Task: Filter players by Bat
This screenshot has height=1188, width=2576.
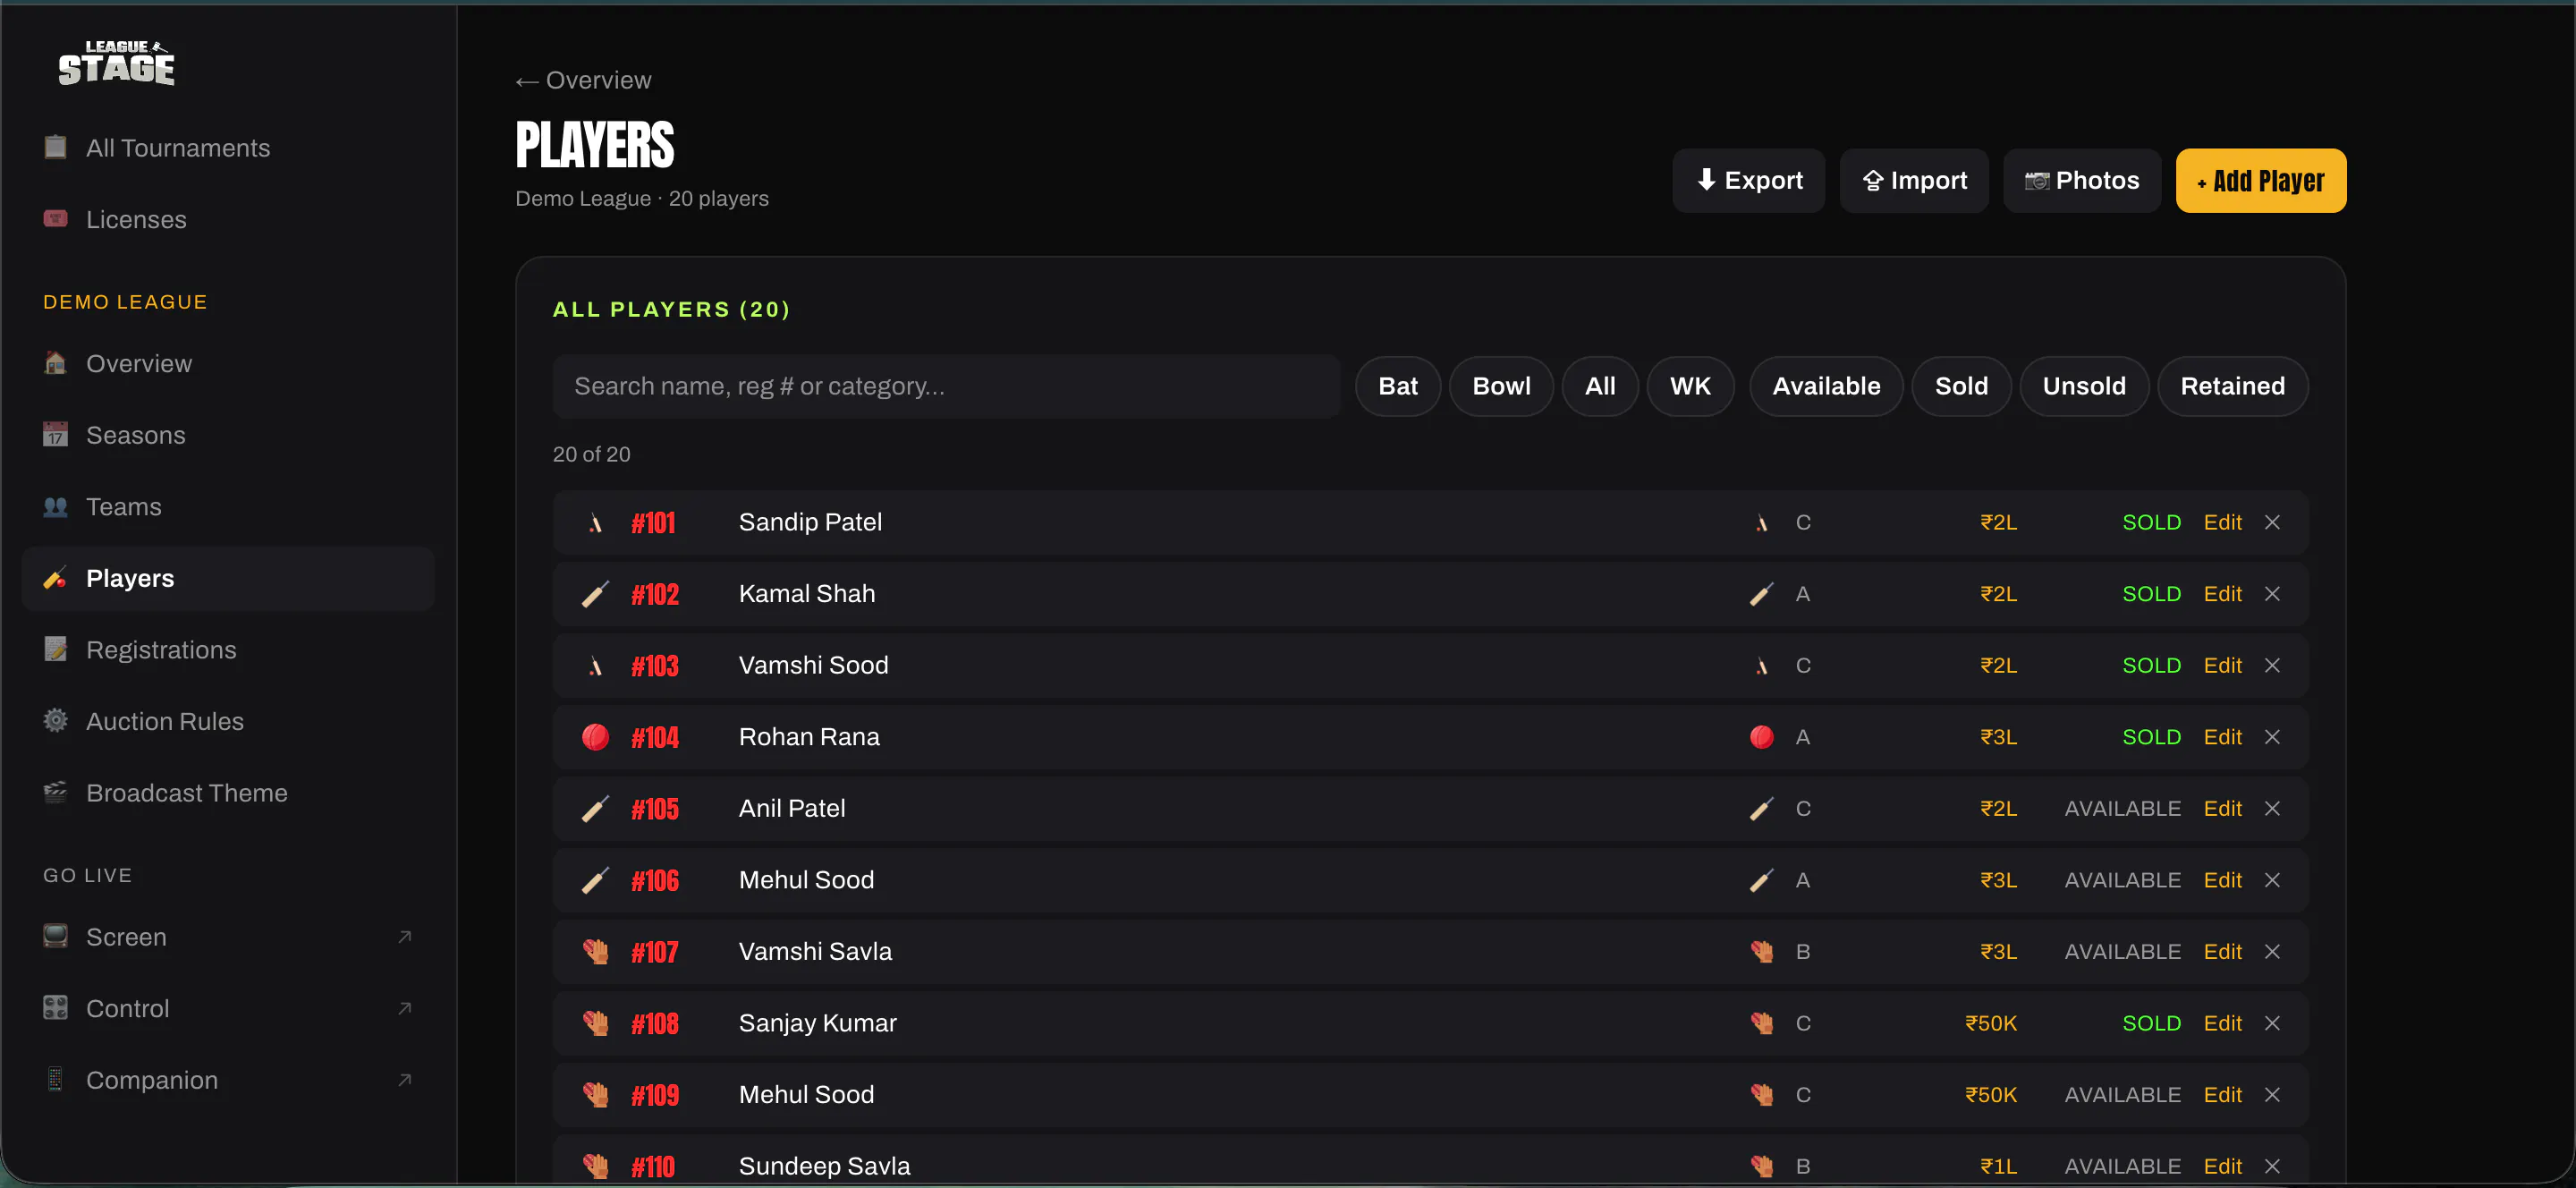Action: pyautogui.click(x=1397, y=386)
